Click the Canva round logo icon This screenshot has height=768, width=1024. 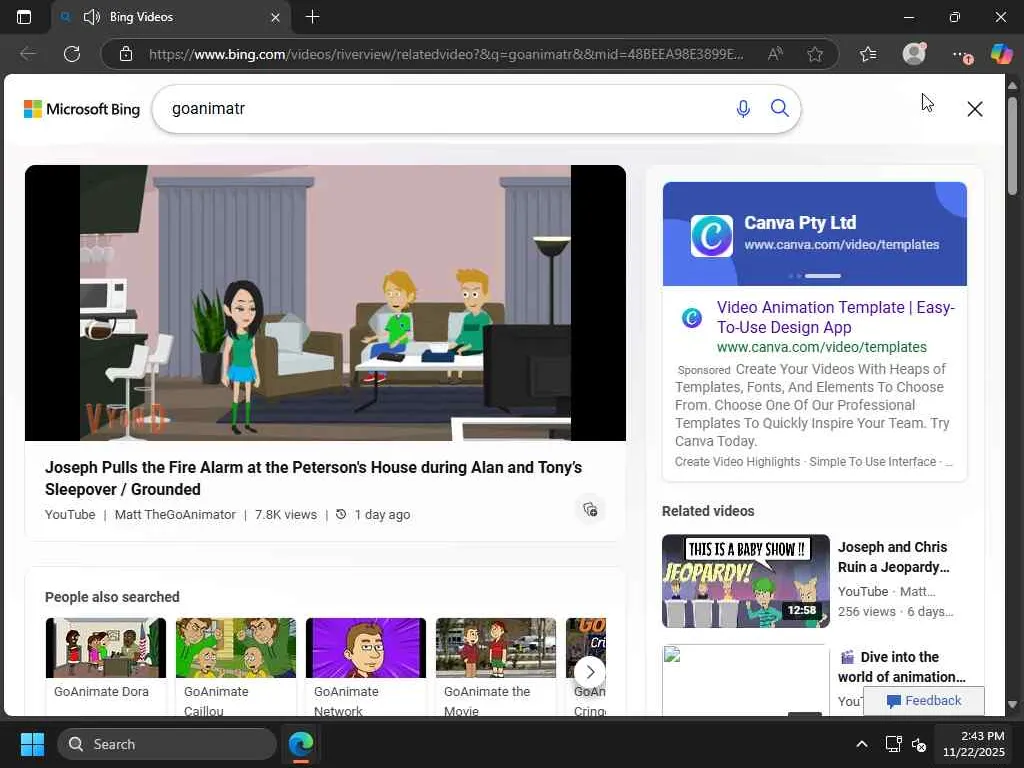(x=692, y=317)
